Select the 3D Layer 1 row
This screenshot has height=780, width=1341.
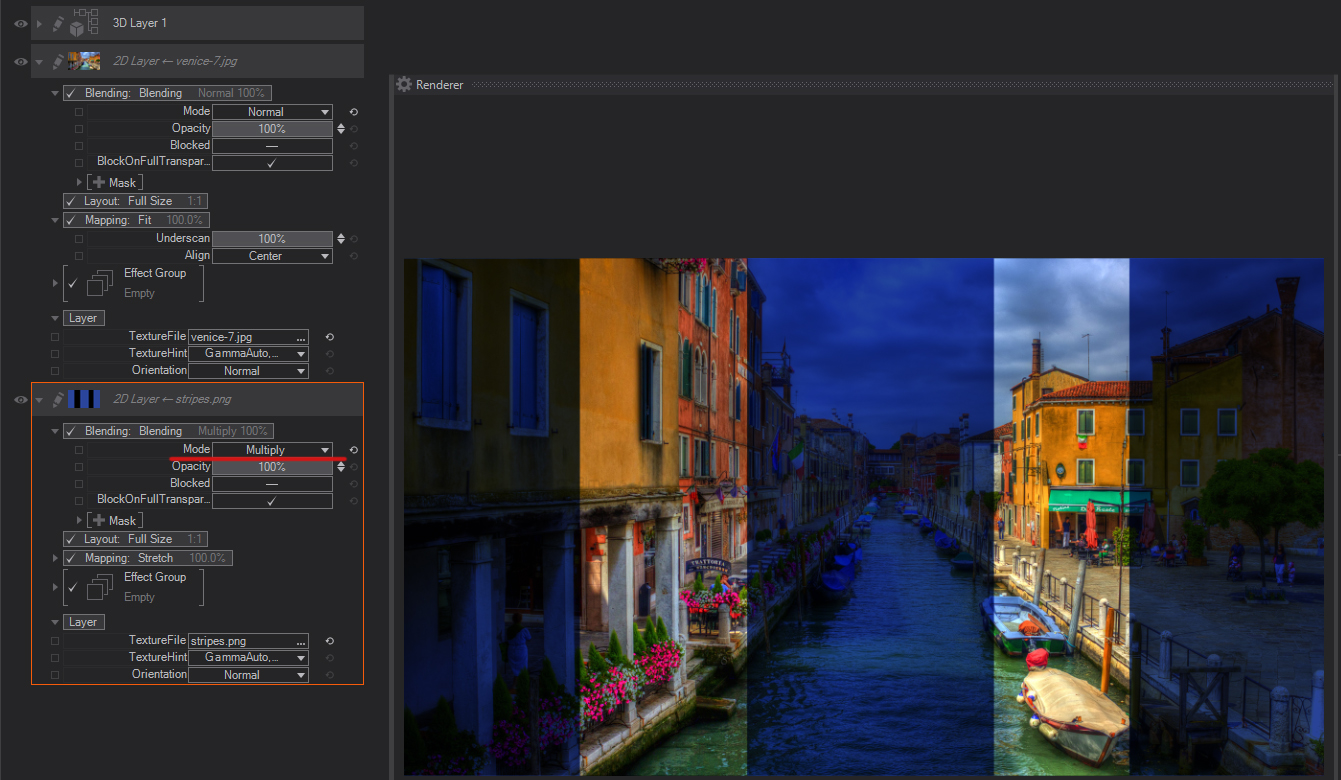tap(200, 23)
